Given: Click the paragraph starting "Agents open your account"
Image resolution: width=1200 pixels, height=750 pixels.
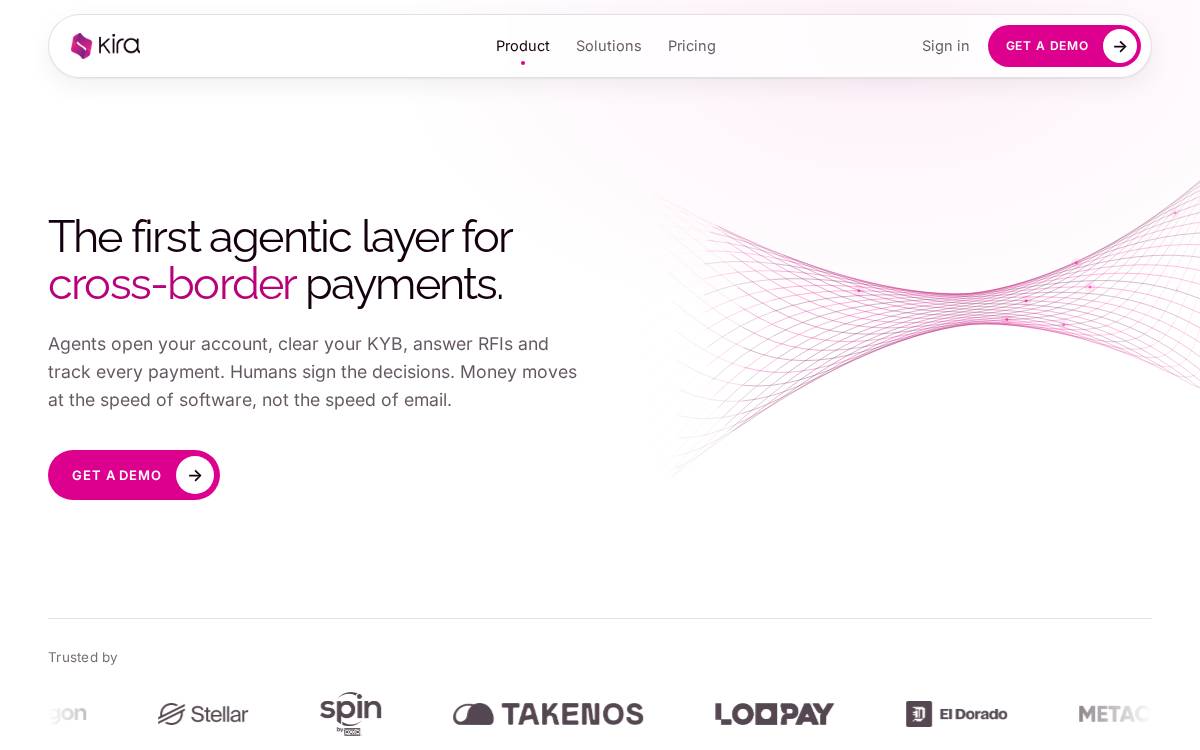Looking at the screenshot, I should (x=313, y=372).
